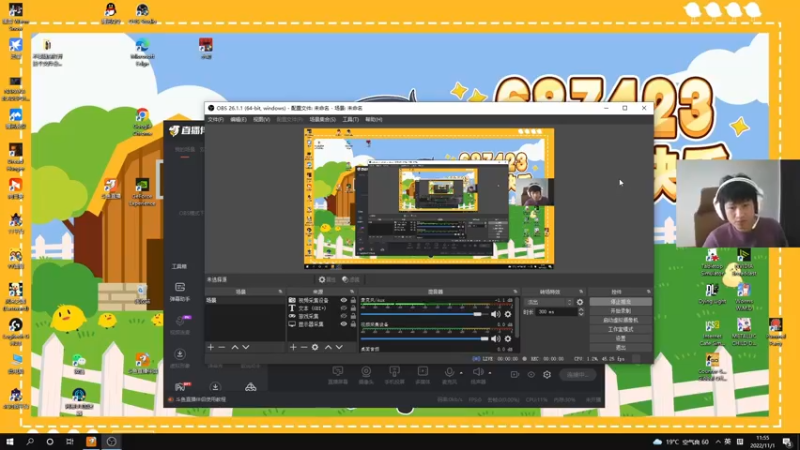Click 停止推流 button in OBS controls

tap(620, 302)
